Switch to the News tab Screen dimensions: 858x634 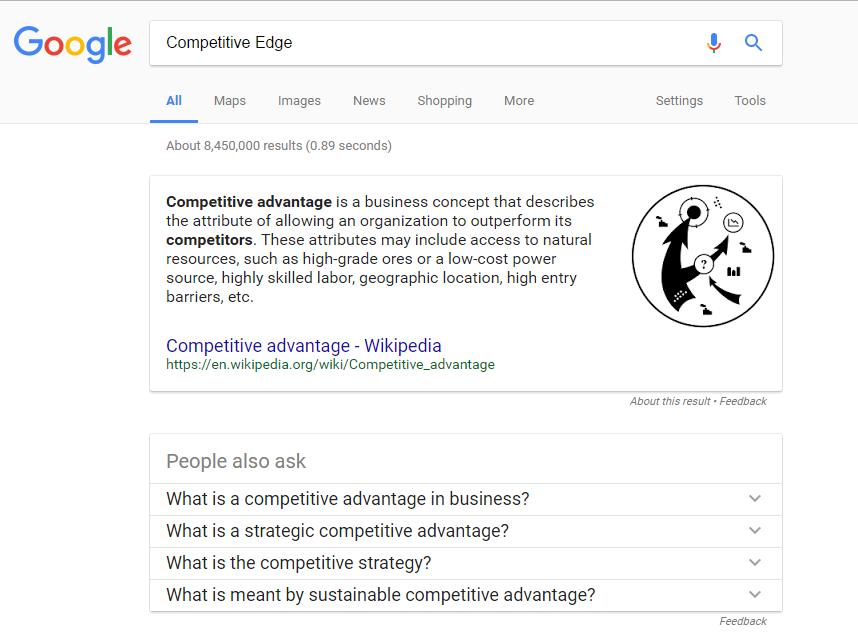(x=368, y=101)
